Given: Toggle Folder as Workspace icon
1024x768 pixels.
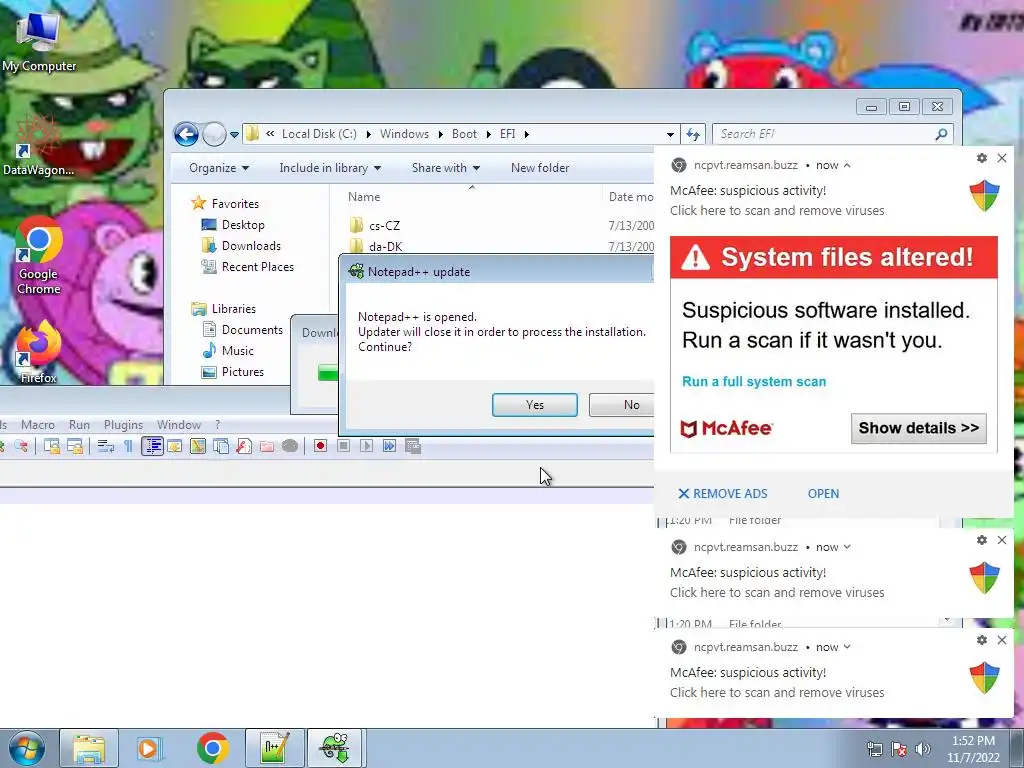Looking at the screenshot, I should point(267,447).
